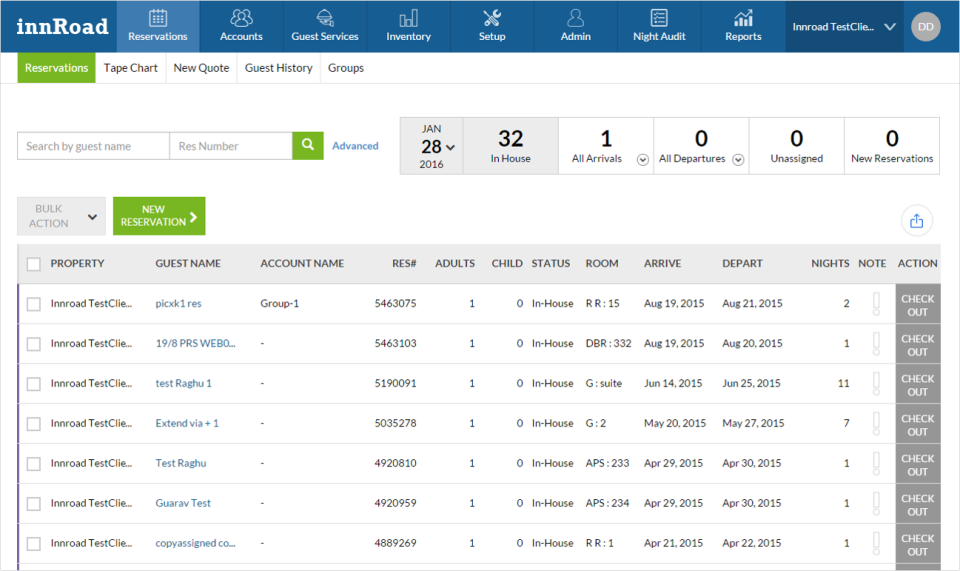Open the Groups tab
This screenshot has width=960, height=571.
point(346,68)
